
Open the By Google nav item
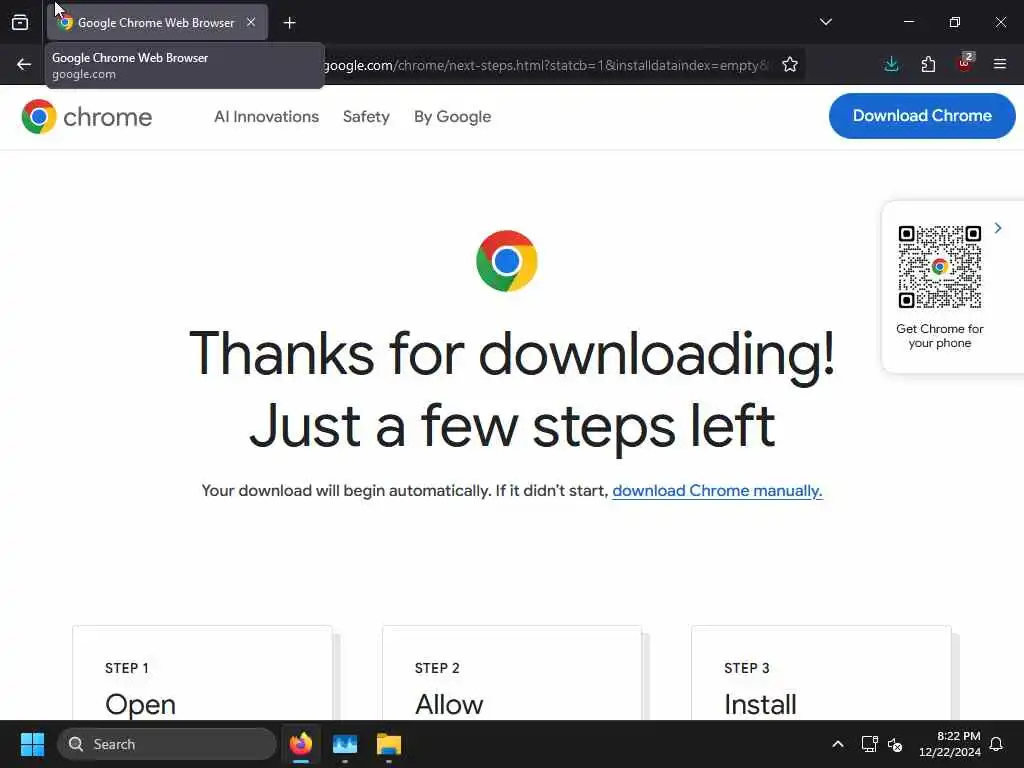(453, 117)
